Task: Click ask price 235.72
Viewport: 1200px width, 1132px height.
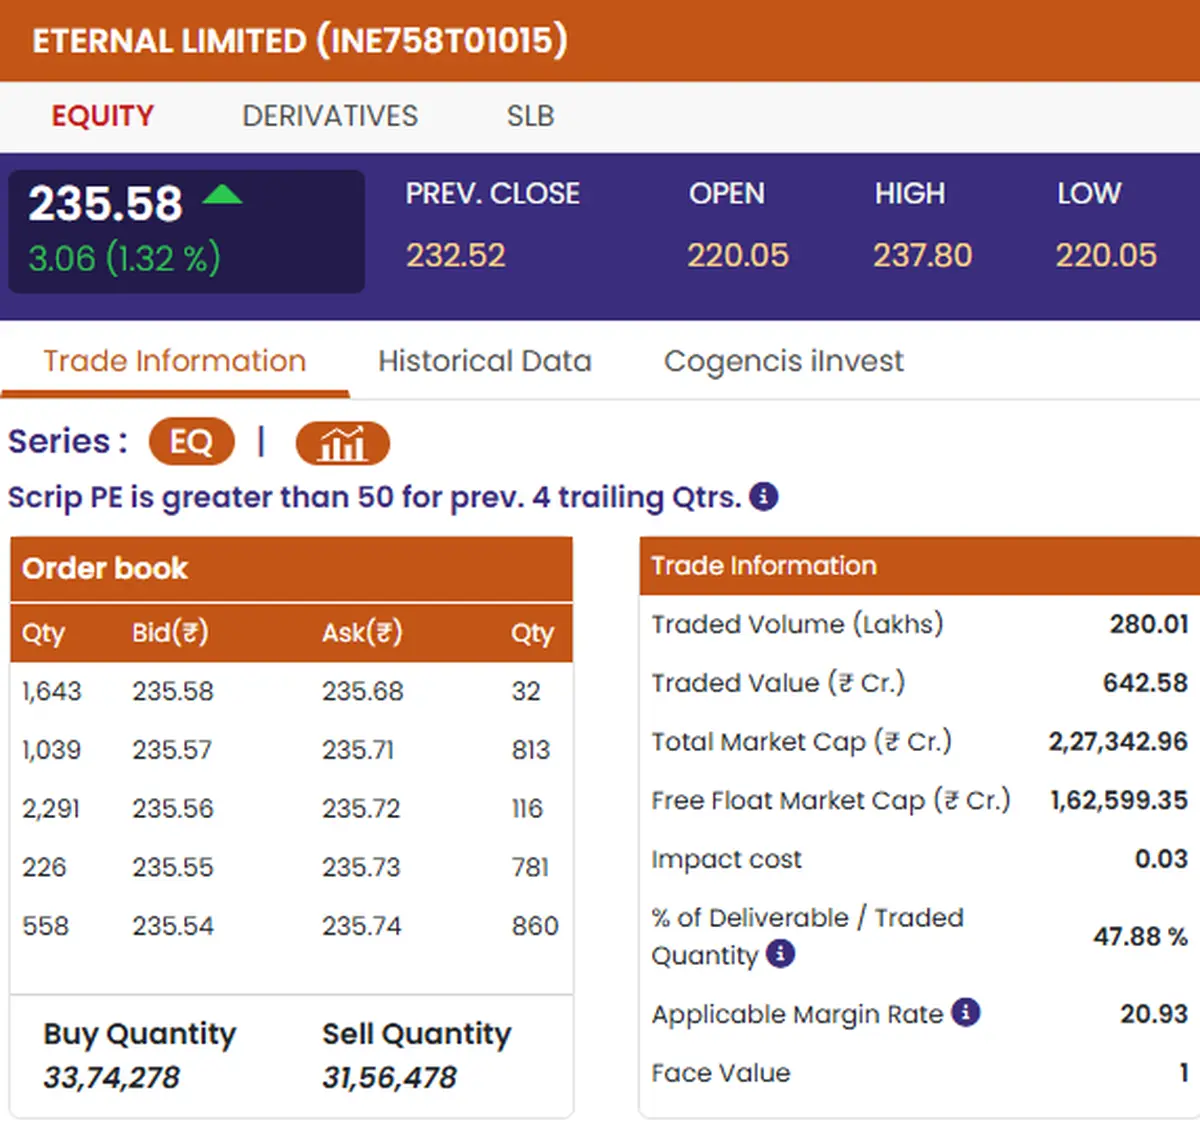Action: pyautogui.click(x=361, y=809)
